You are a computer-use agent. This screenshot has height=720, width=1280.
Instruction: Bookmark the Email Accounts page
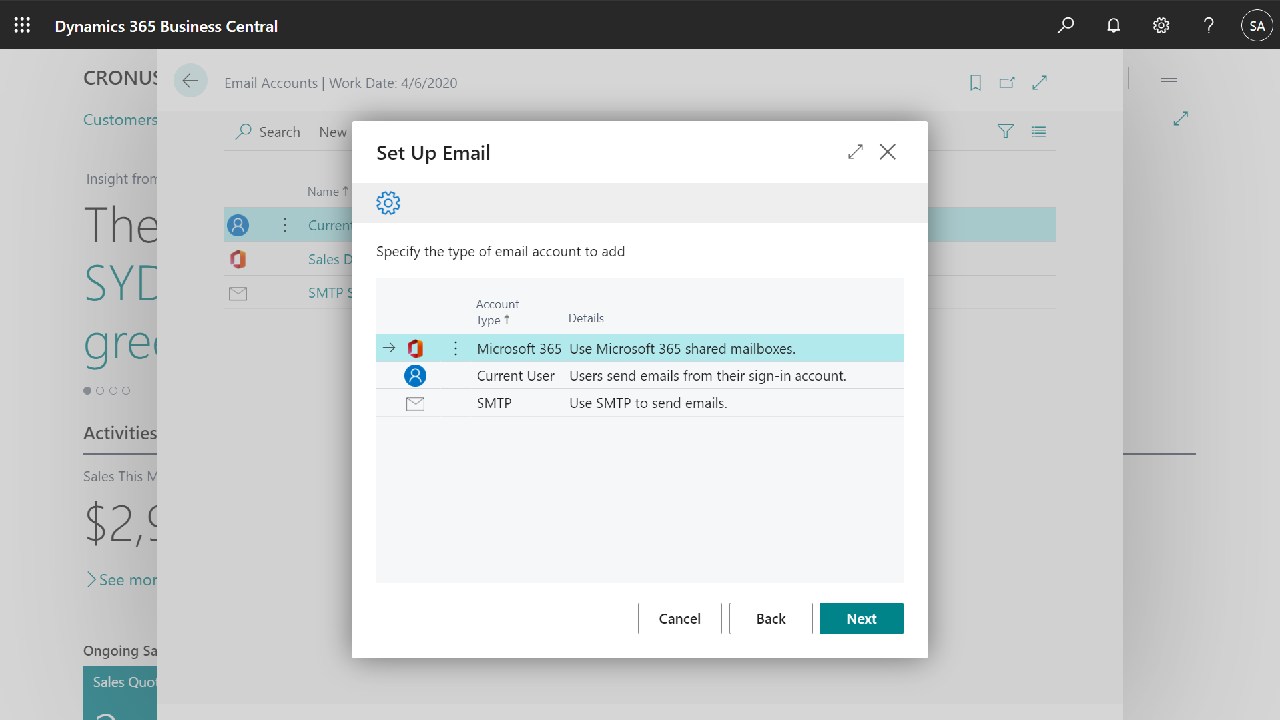[x=976, y=83]
